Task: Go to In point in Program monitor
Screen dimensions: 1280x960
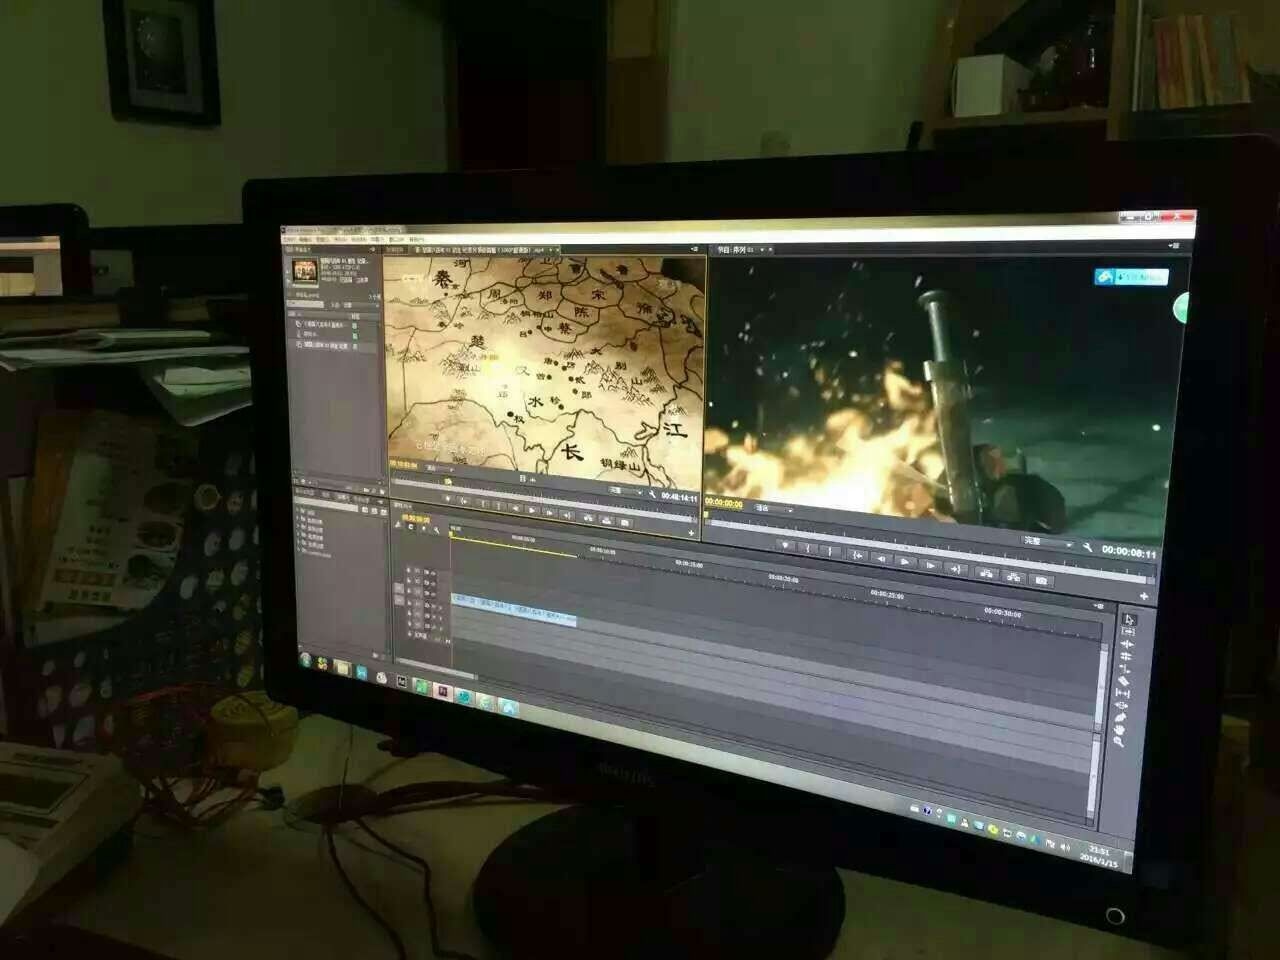Action: tap(857, 555)
